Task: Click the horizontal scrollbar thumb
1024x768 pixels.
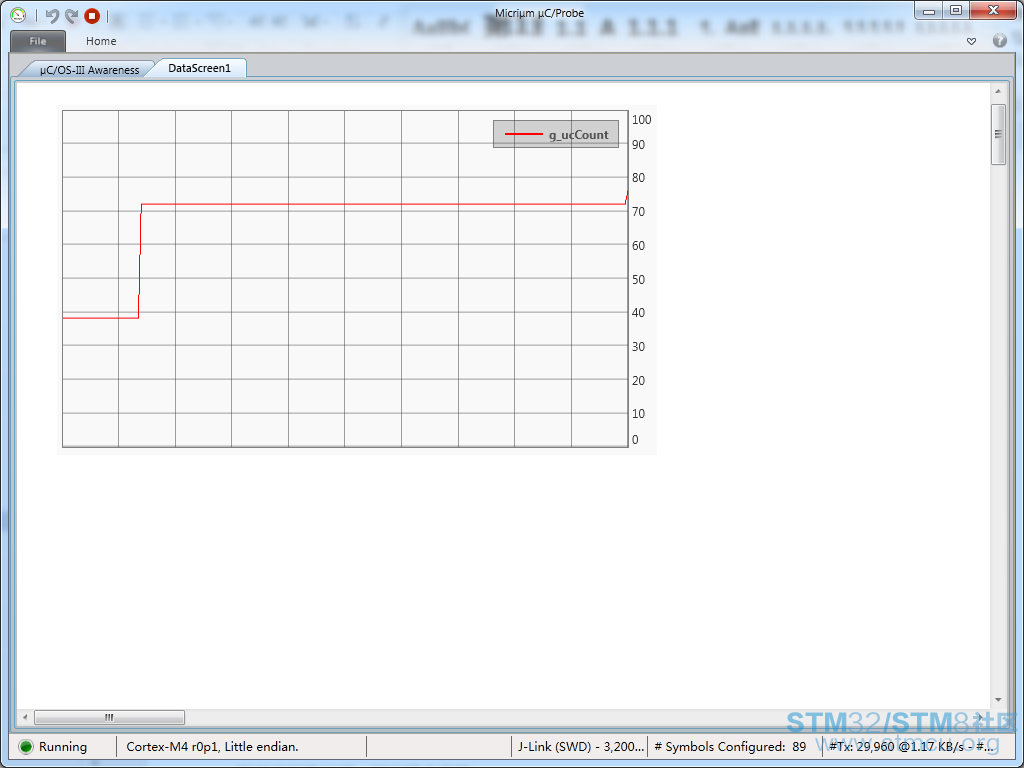Action: click(x=109, y=717)
